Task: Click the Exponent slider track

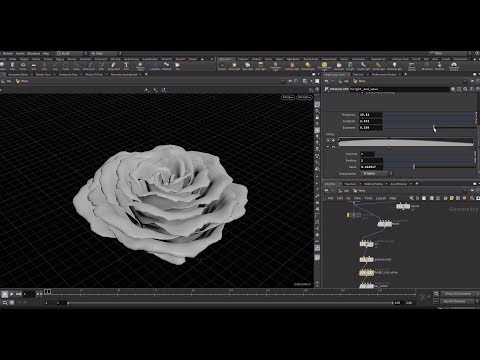Action: 429,128
